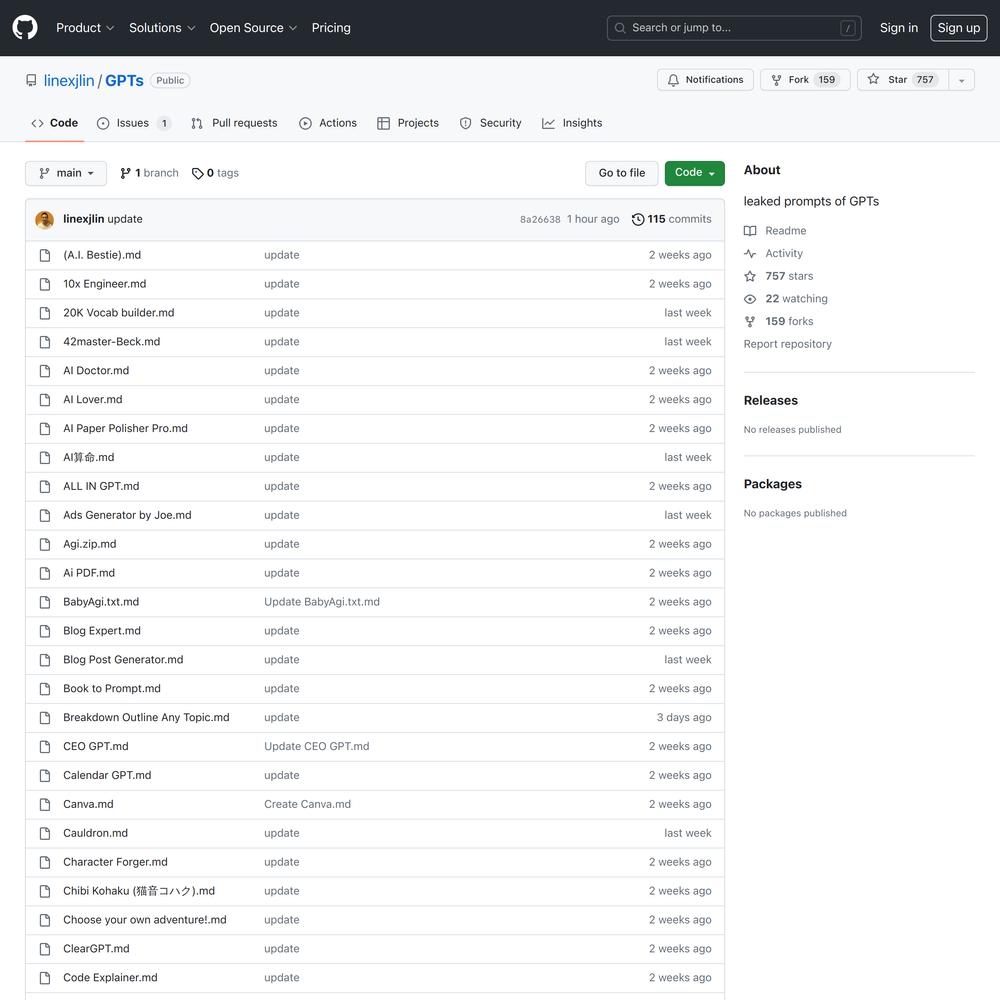The image size is (1000, 1000).
Task: Click file icon for (A.I. Bestie).md
Action: coord(45,255)
